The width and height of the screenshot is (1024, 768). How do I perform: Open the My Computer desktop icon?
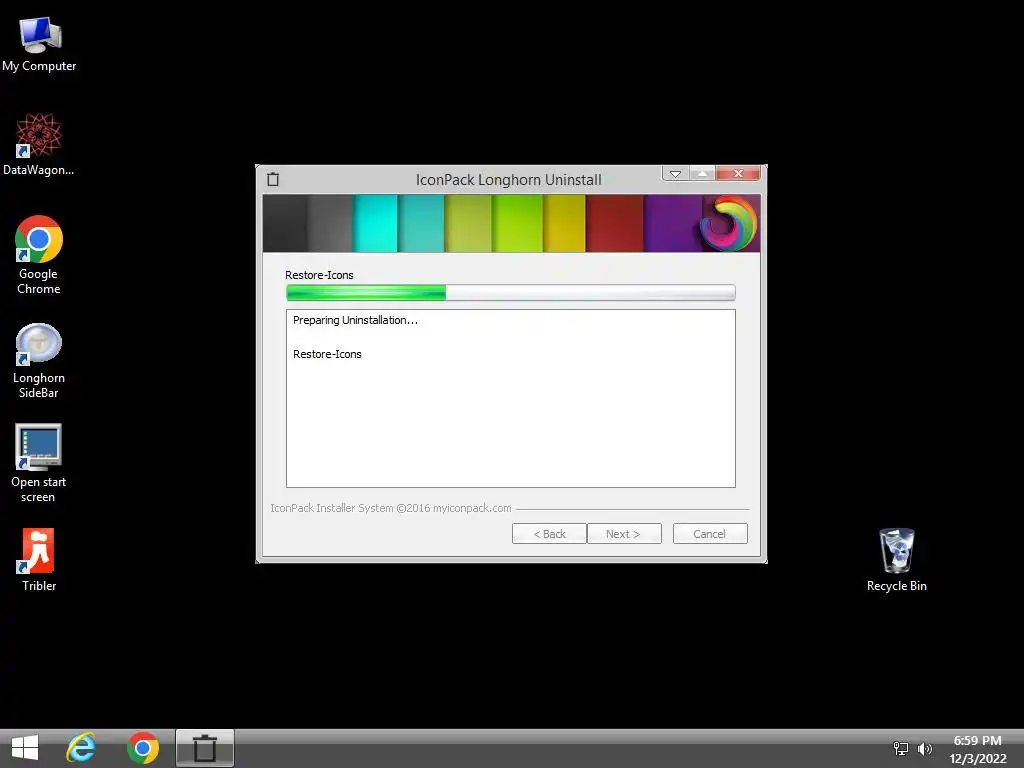tap(39, 44)
